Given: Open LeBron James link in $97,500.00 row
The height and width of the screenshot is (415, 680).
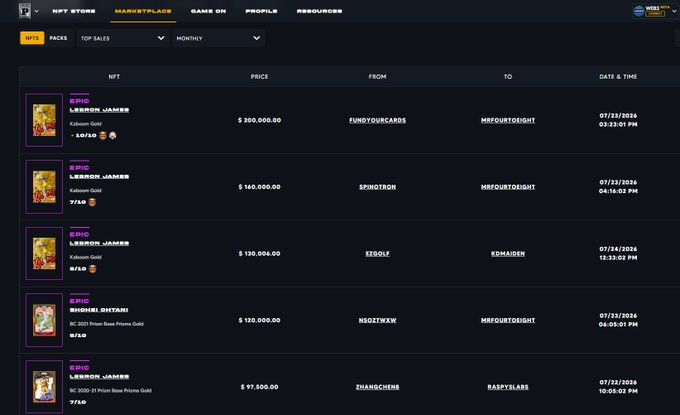Looking at the screenshot, I should point(99,377).
